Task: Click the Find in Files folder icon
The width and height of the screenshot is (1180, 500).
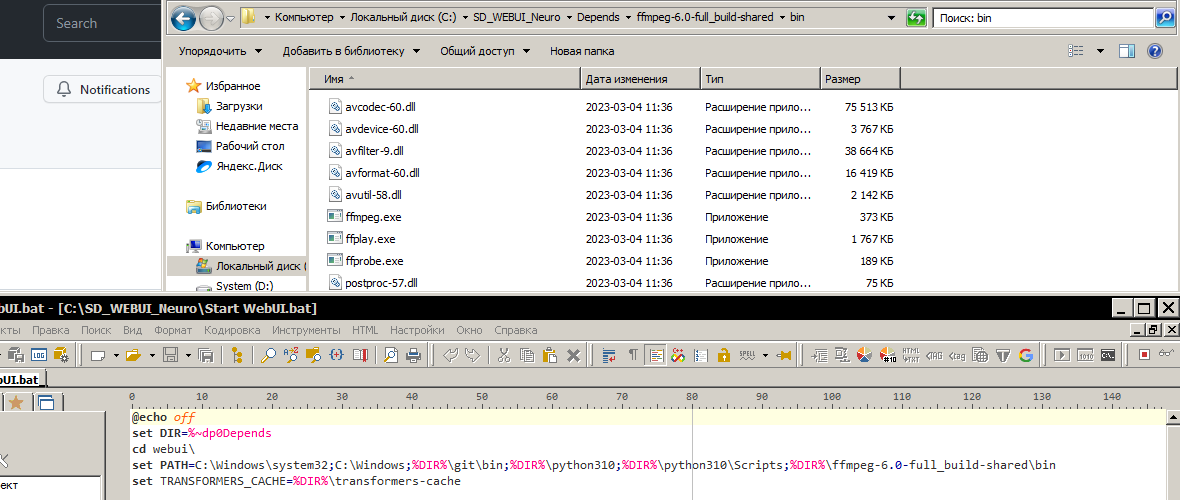Action: [313, 355]
